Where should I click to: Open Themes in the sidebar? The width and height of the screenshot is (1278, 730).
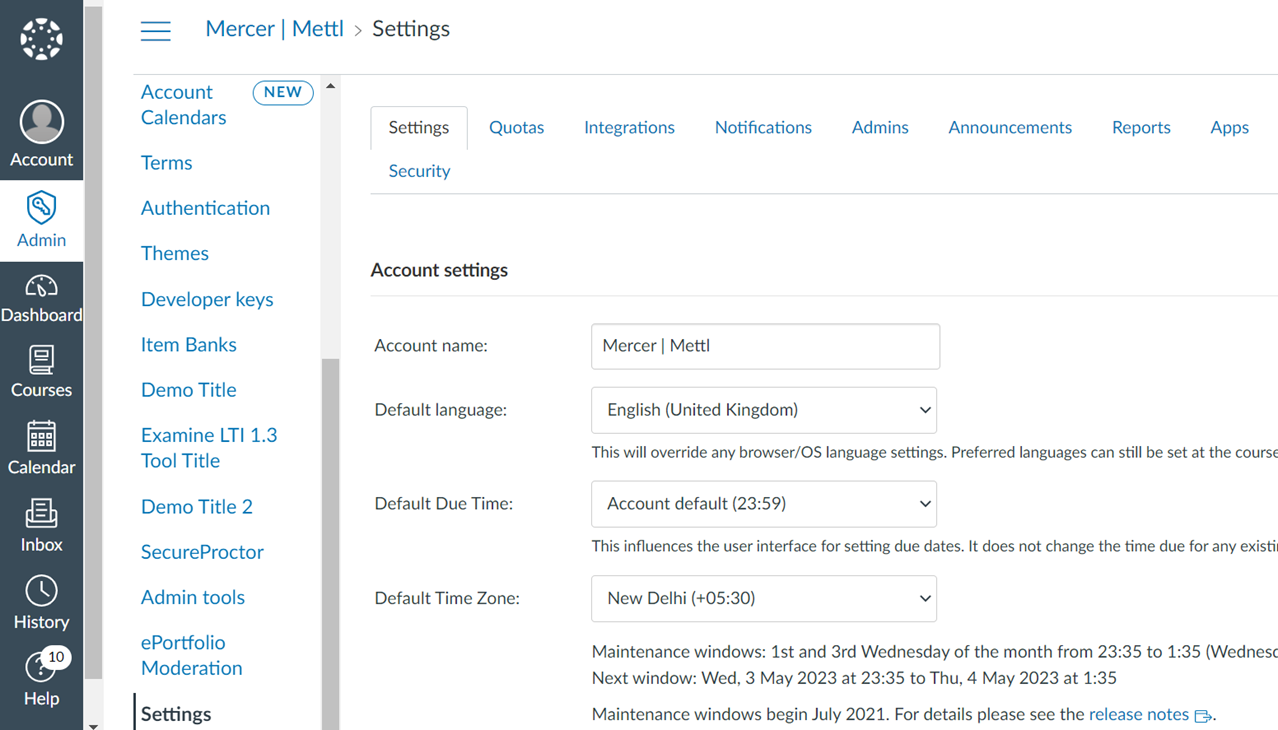coord(175,253)
